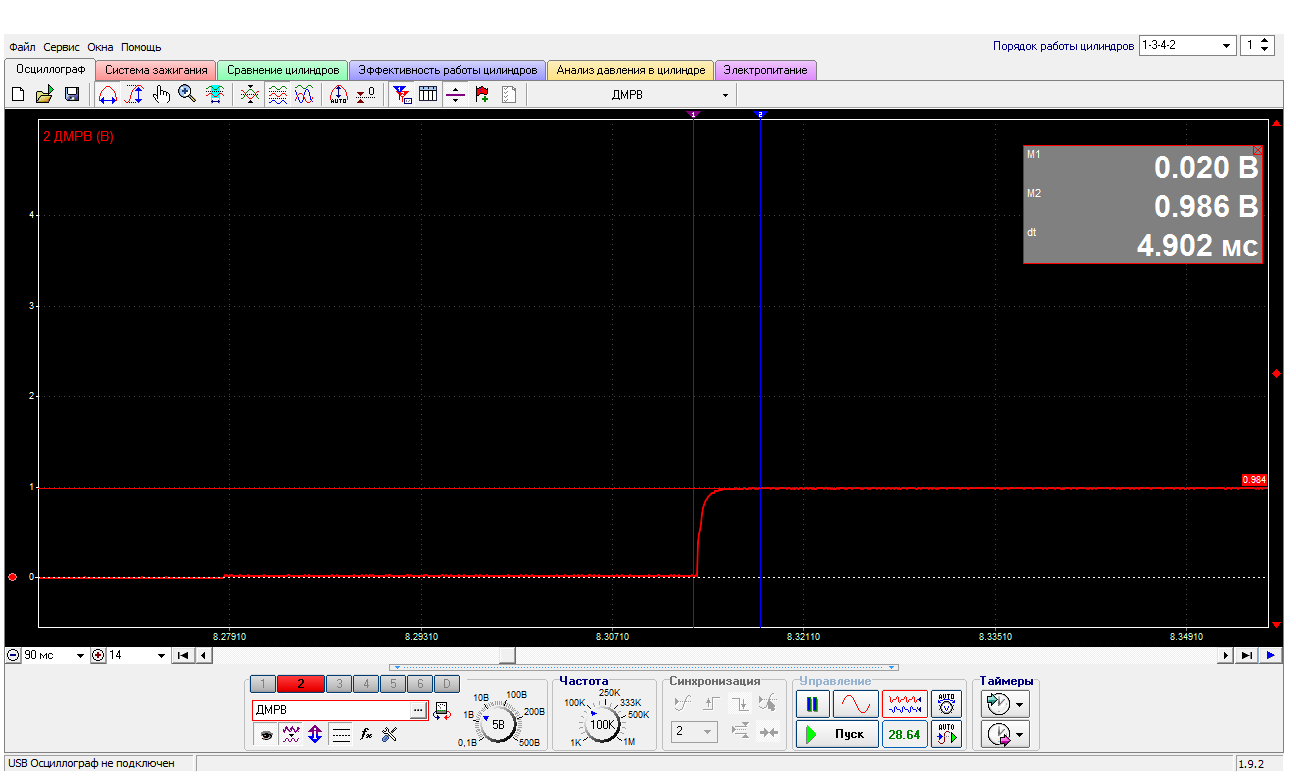Click the voltage range knob showing 5В
The width and height of the screenshot is (1296, 776).
(x=497, y=723)
